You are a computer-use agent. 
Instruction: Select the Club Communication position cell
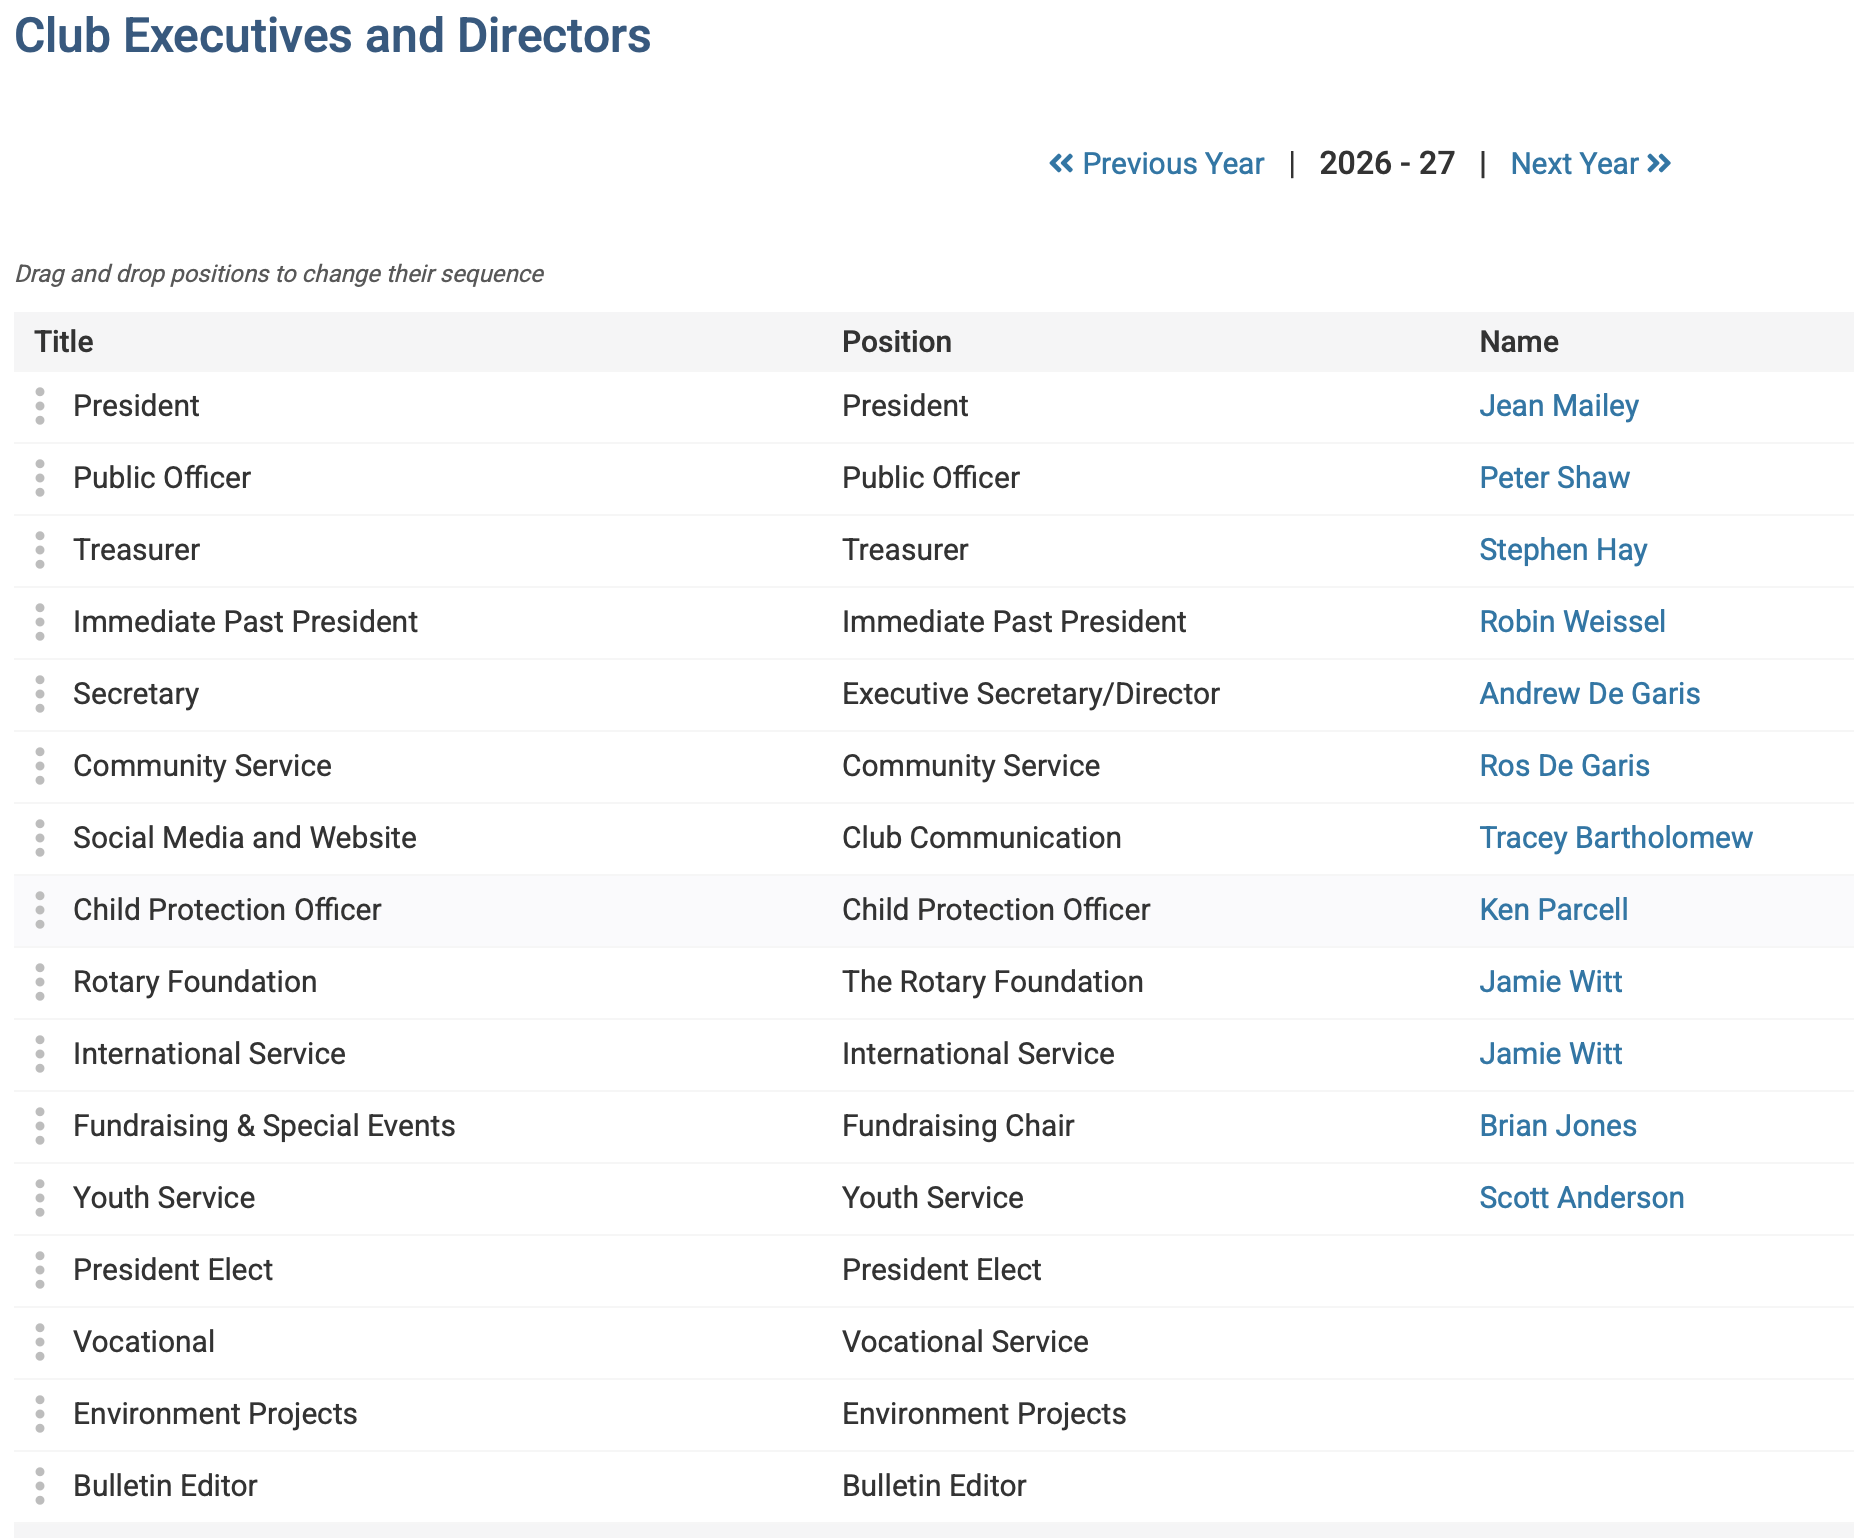[x=982, y=838]
